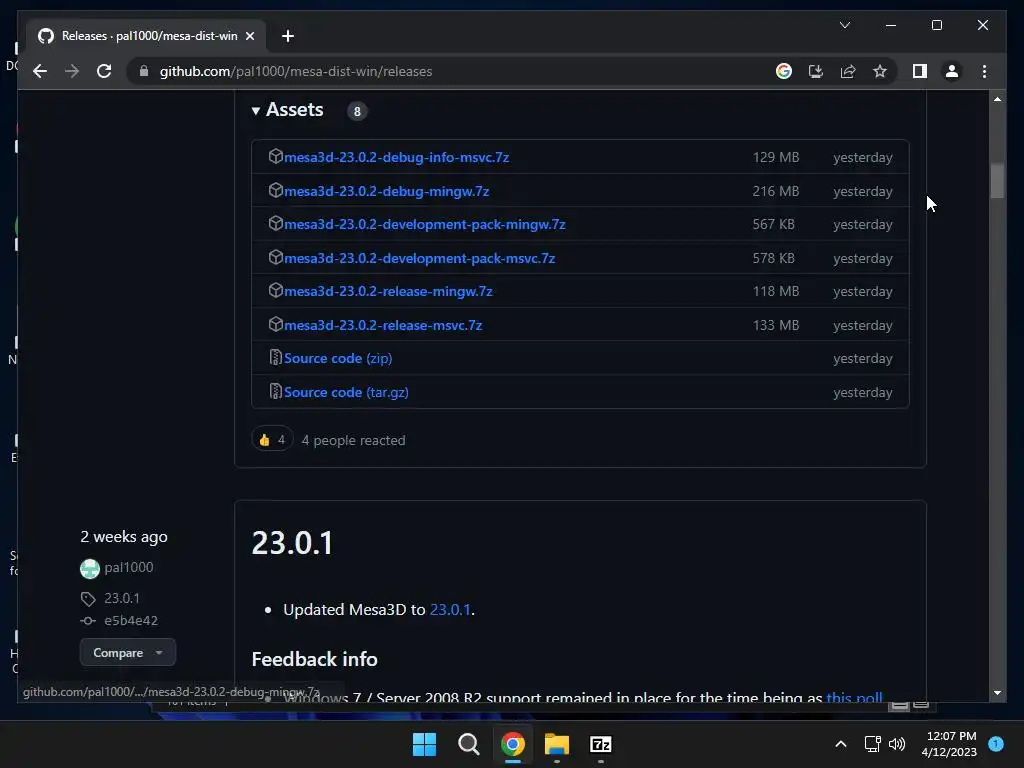Download mesa3d-23.0.2-release-msvc.7z
The image size is (1024, 768).
[x=383, y=325]
